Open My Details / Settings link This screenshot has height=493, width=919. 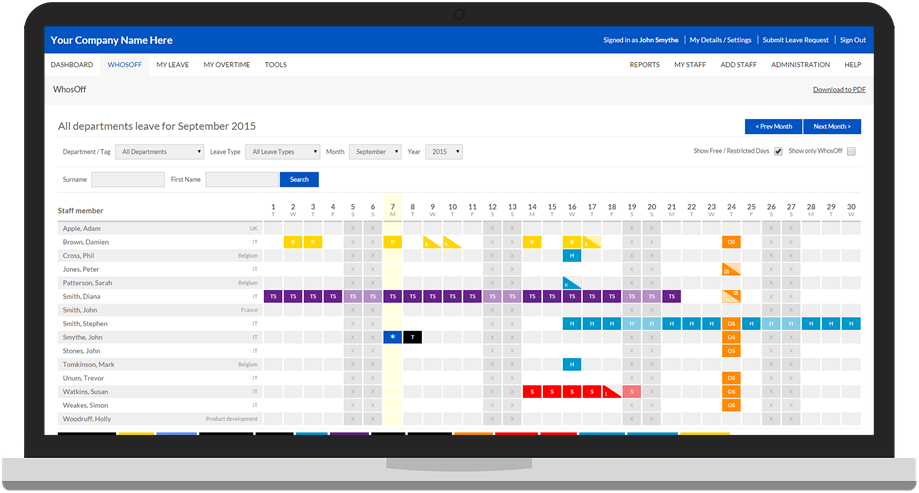[720, 40]
